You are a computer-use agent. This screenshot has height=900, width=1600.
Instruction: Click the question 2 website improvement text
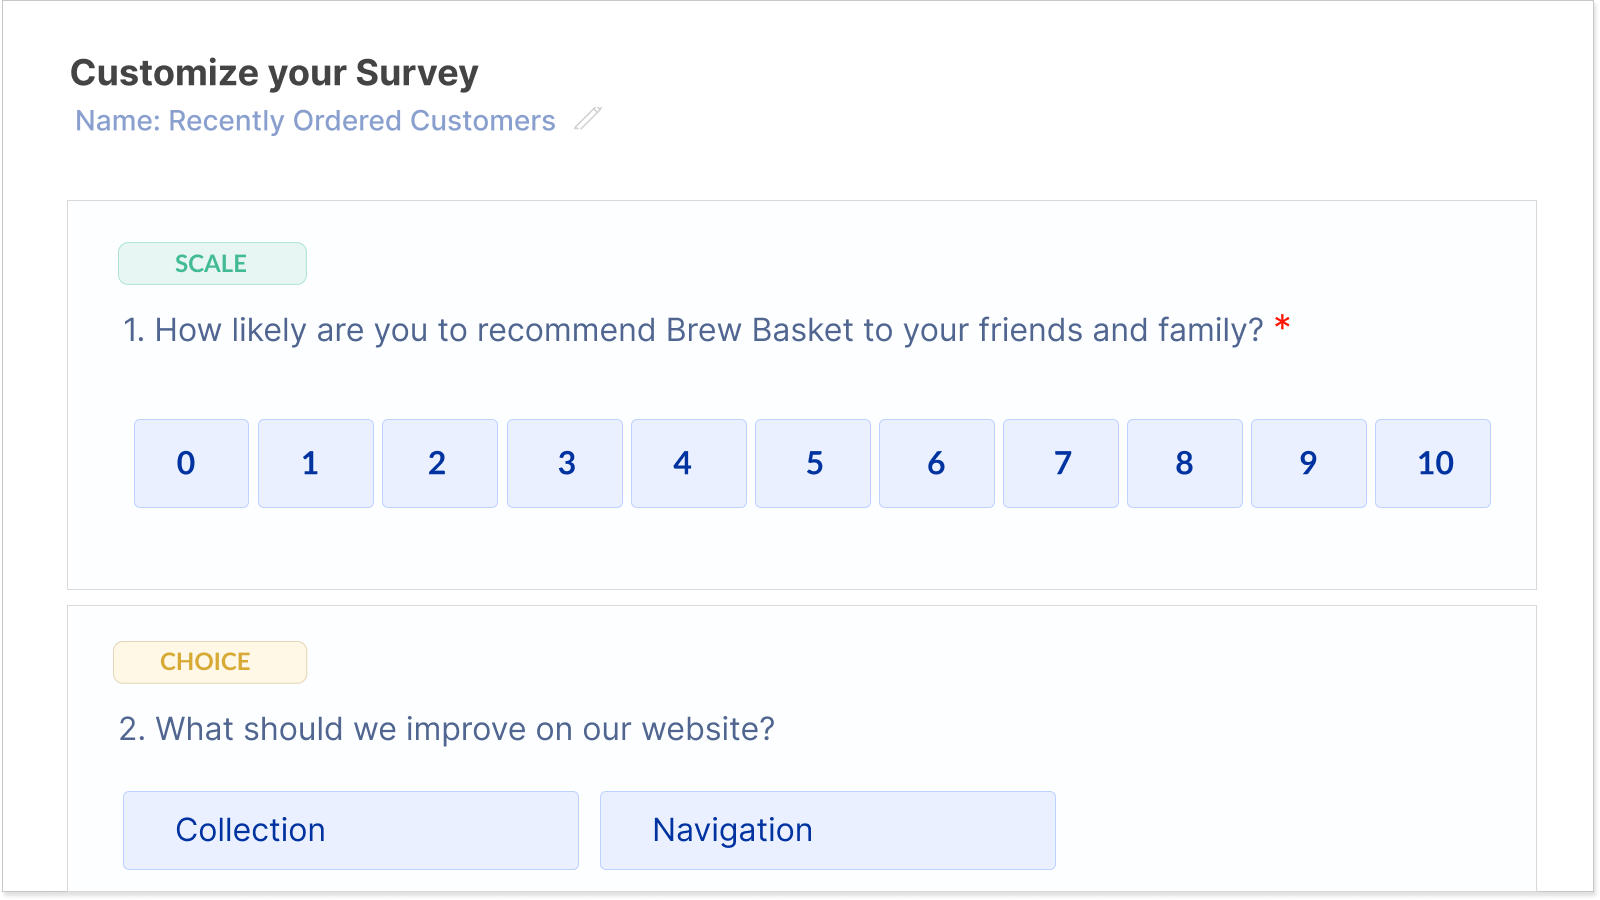coord(447,729)
